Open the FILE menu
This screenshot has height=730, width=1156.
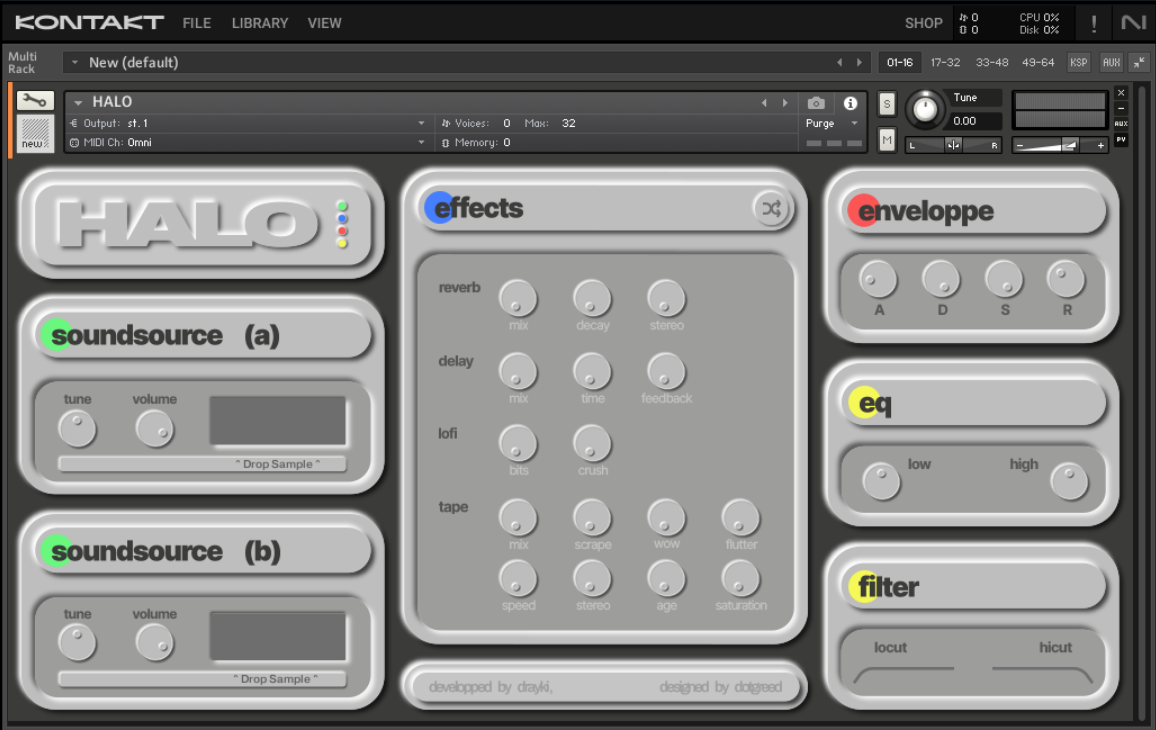[196, 22]
